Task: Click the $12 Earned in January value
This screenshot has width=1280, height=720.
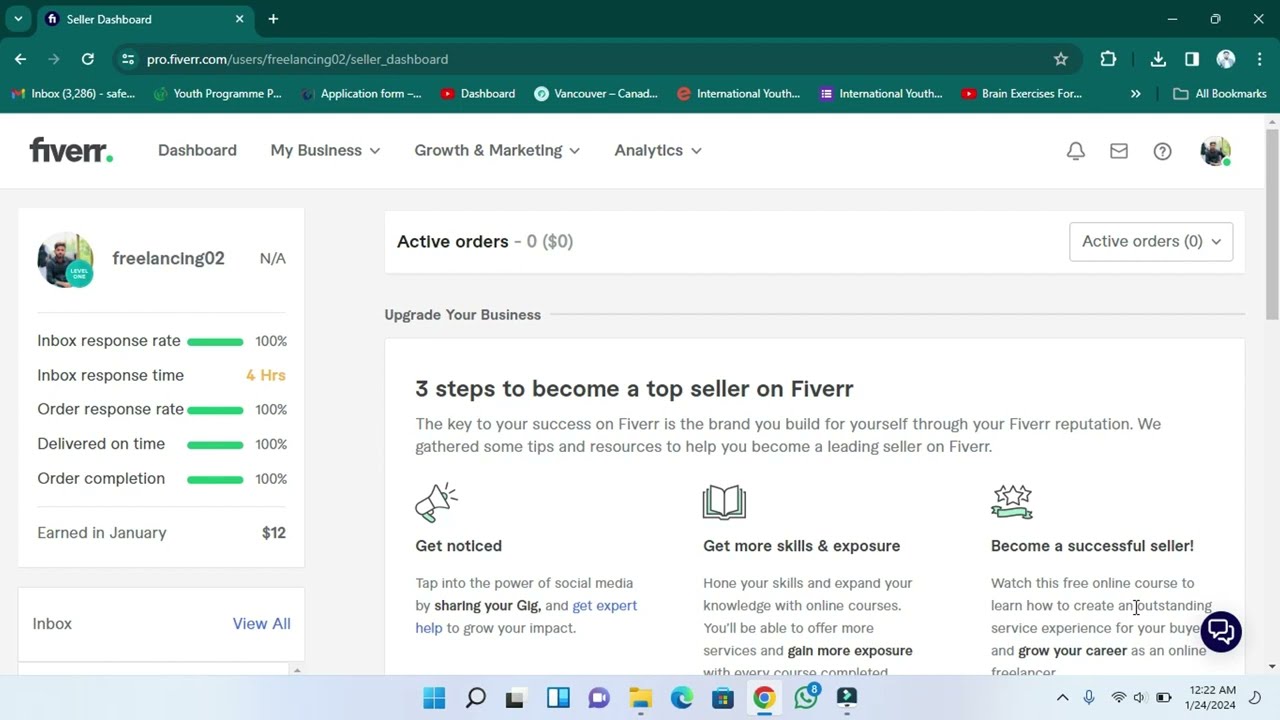Action: (274, 533)
